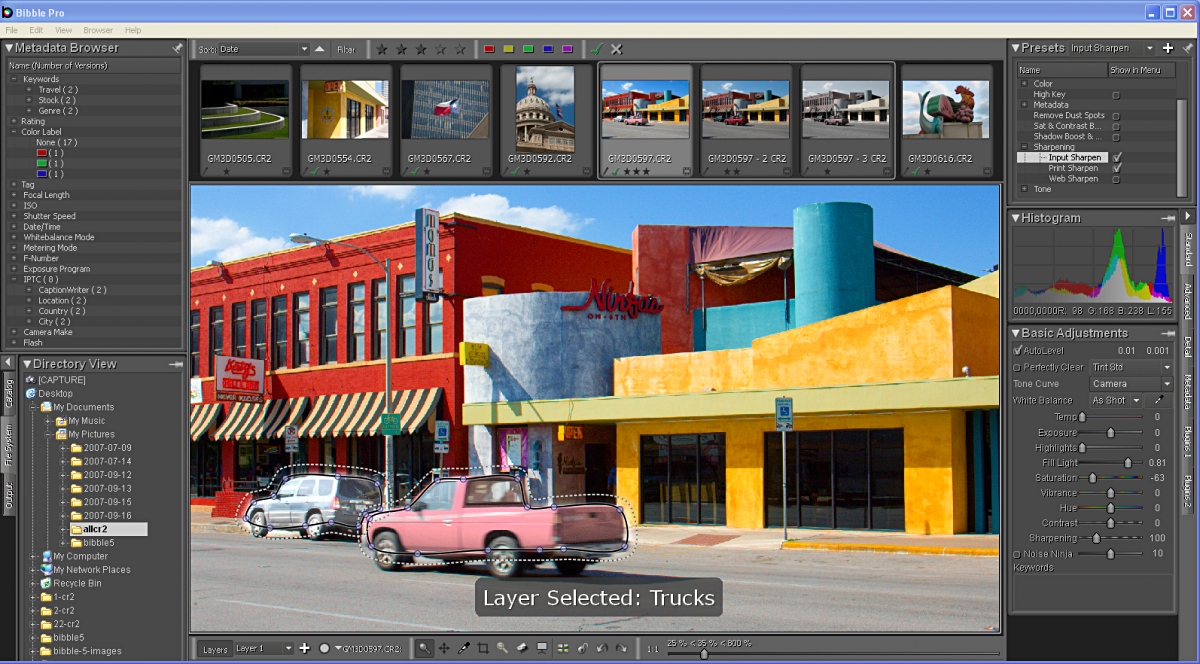
Task: Open the Sort by Date dropdown
Action: click(264, 49)
